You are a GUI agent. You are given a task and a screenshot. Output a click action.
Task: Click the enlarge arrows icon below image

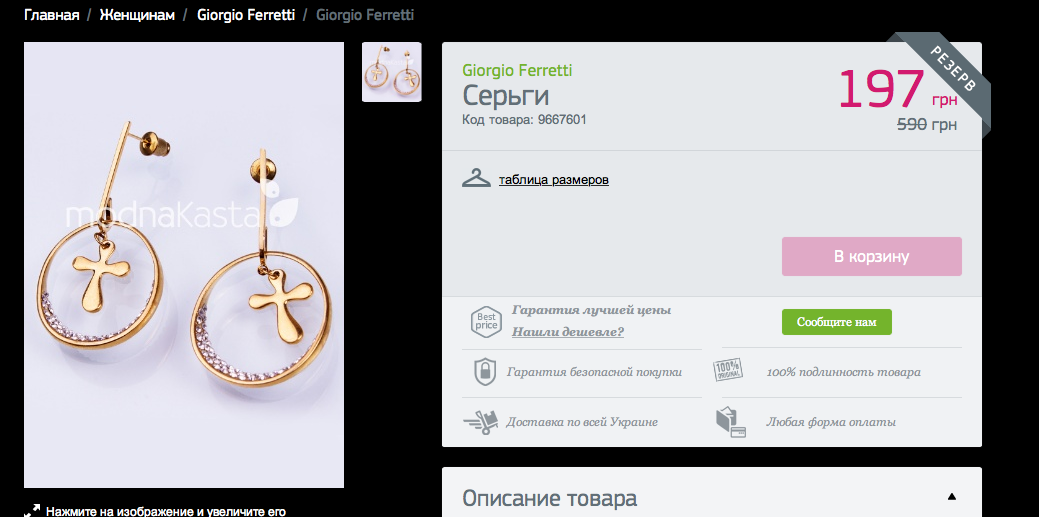coord(32,511)
